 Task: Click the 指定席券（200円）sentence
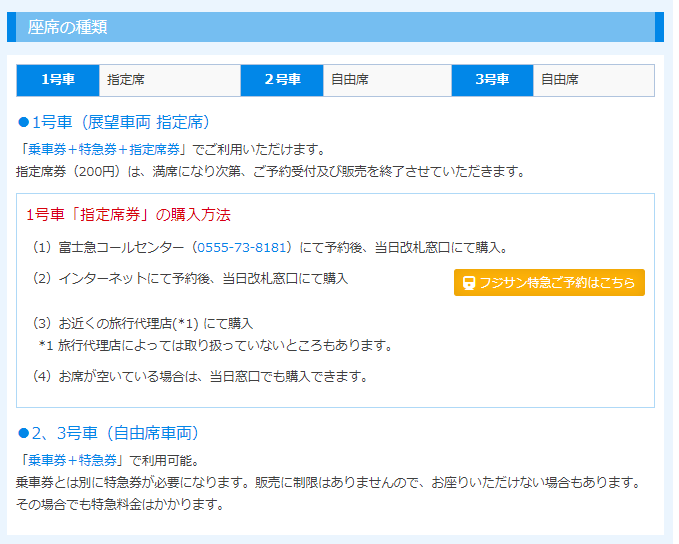coord(271,172)
